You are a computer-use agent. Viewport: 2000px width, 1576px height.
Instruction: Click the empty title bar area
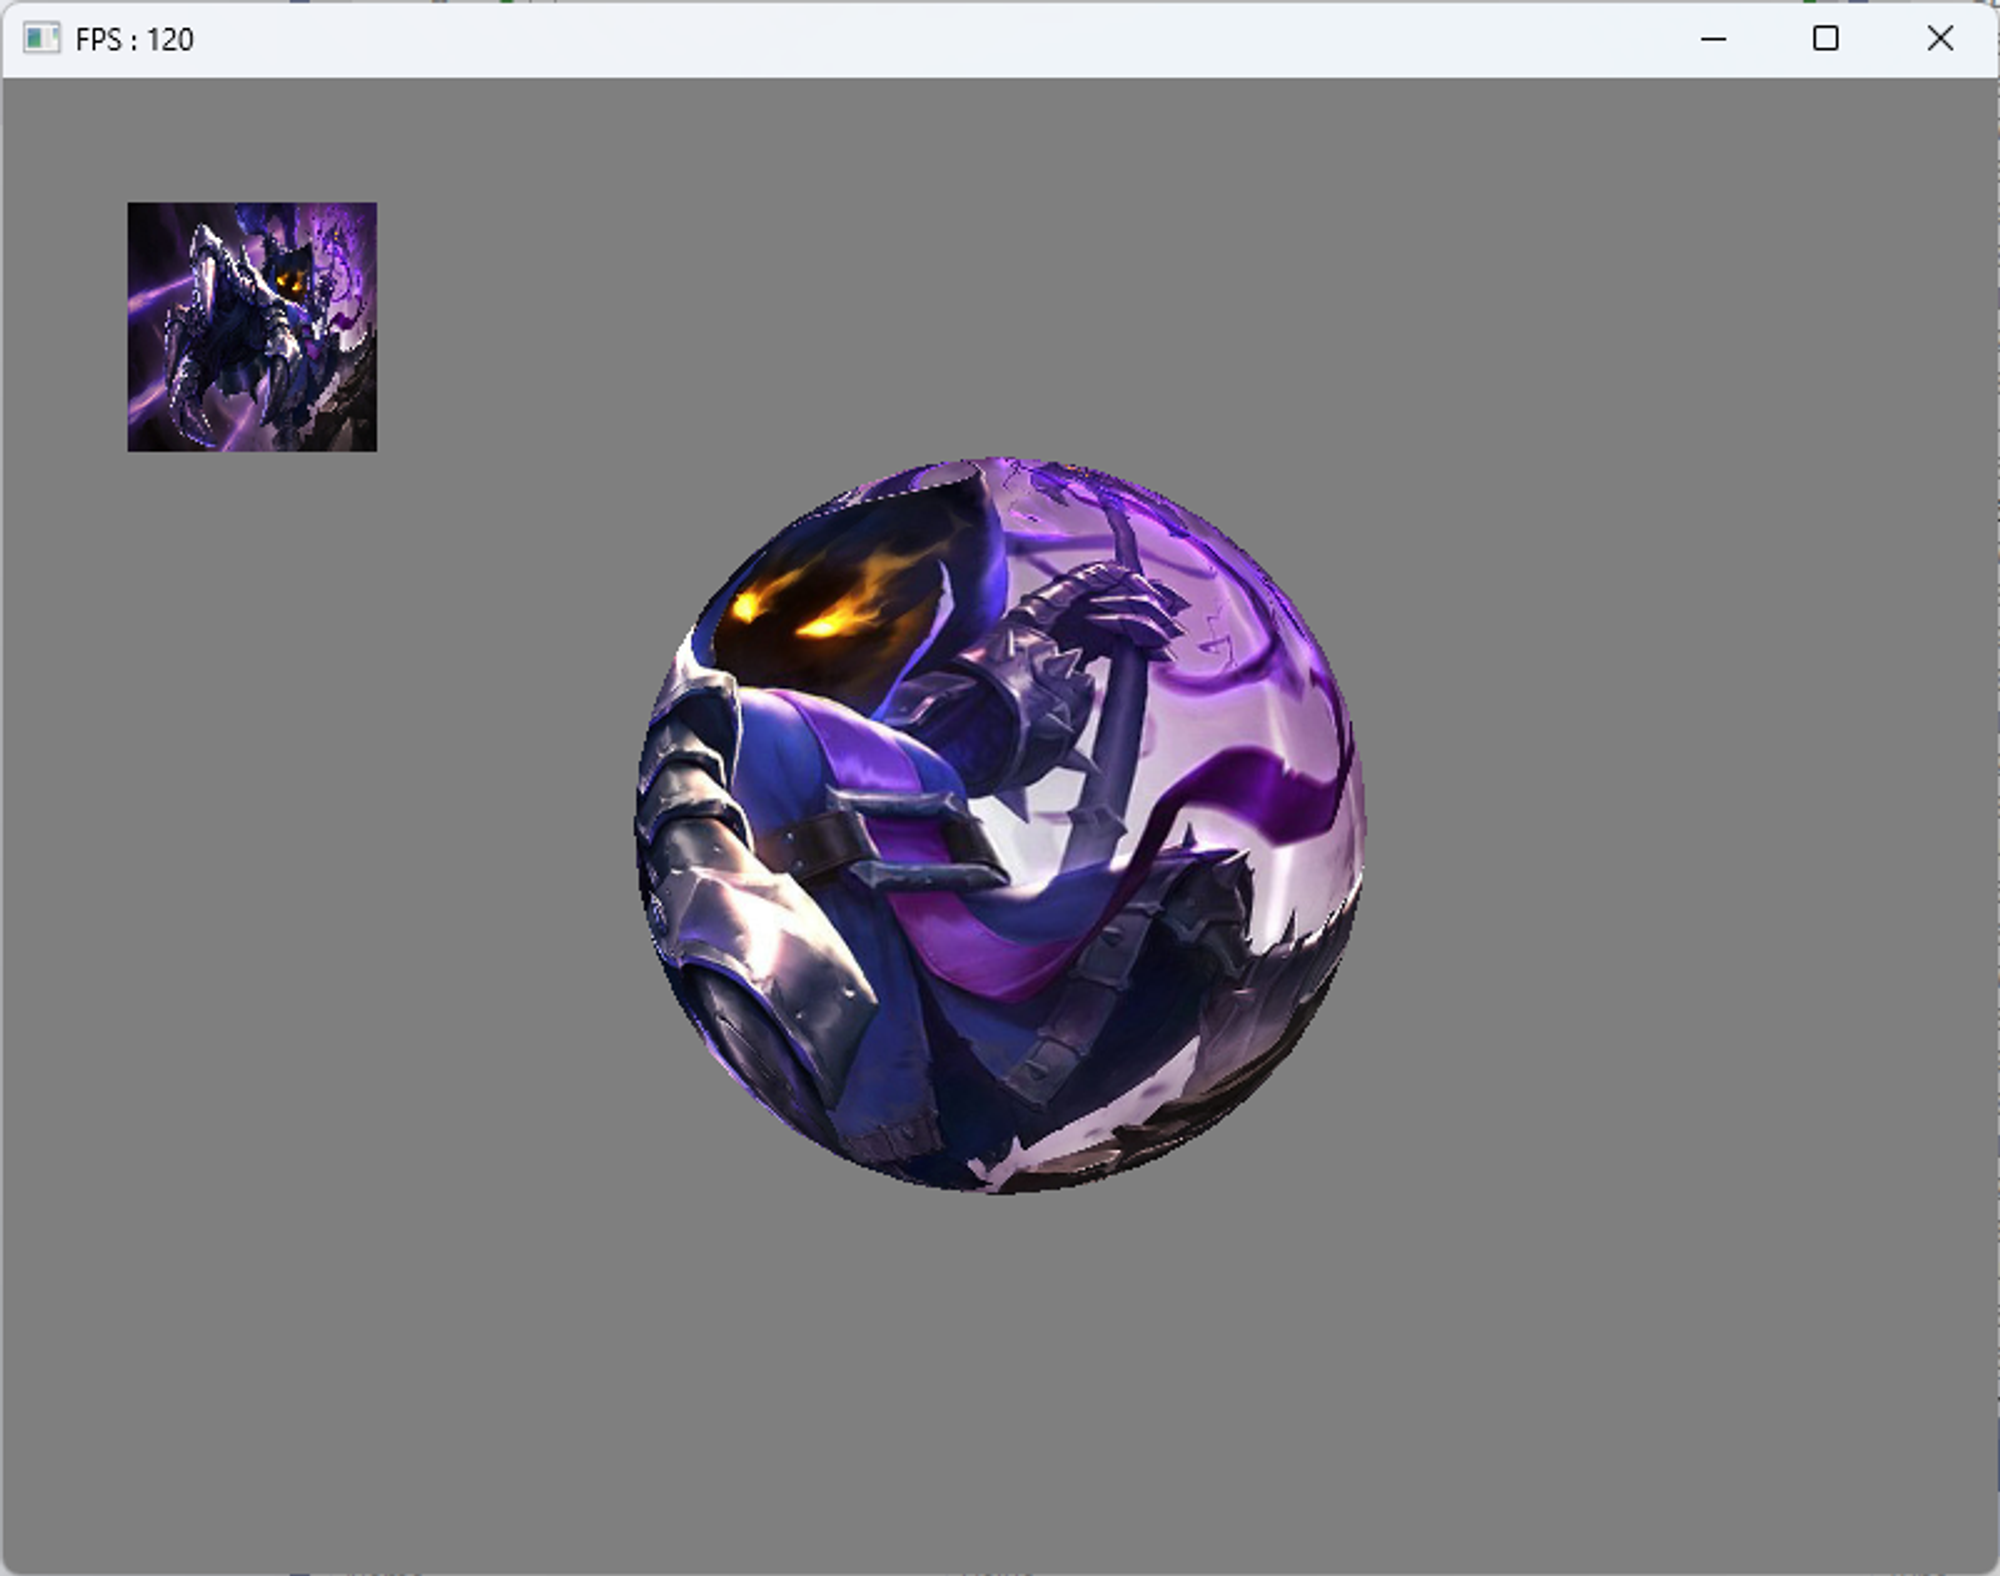point(900,39)
